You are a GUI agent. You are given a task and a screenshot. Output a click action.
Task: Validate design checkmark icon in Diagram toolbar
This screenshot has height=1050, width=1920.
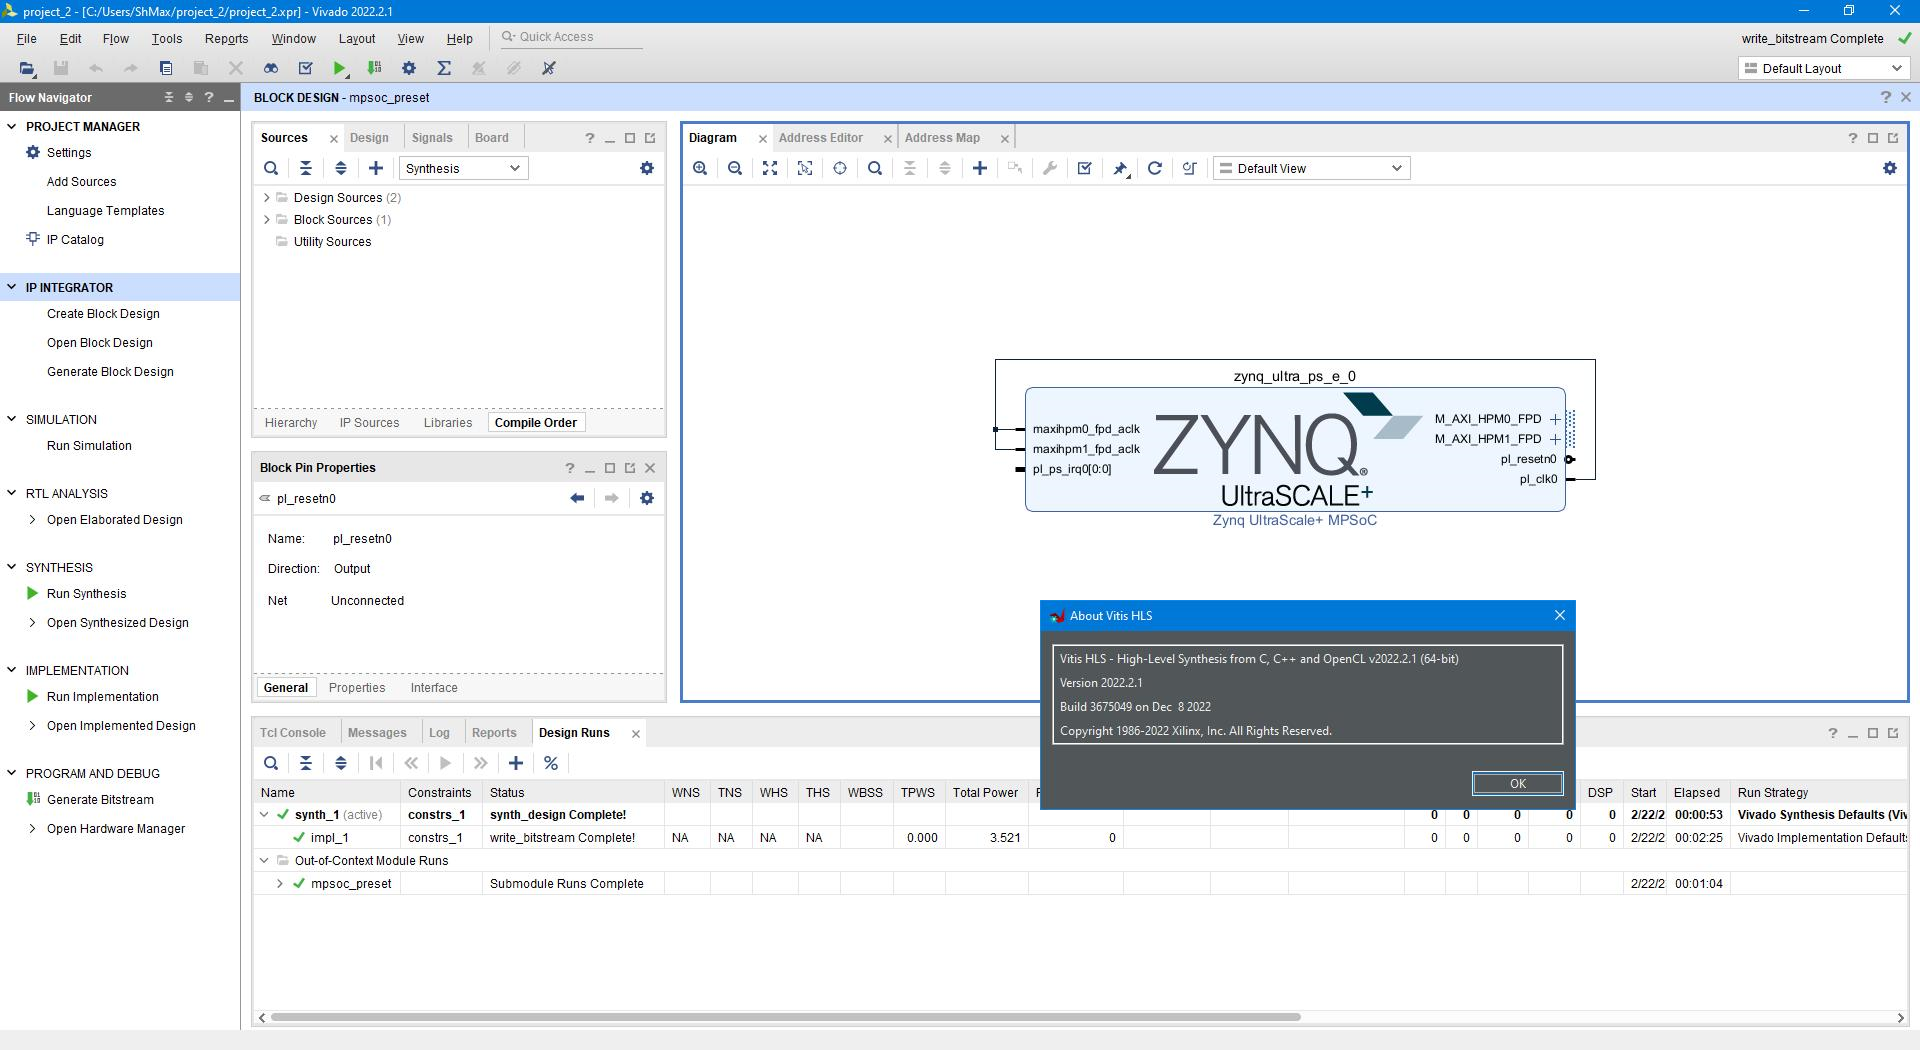[1085, 168]
